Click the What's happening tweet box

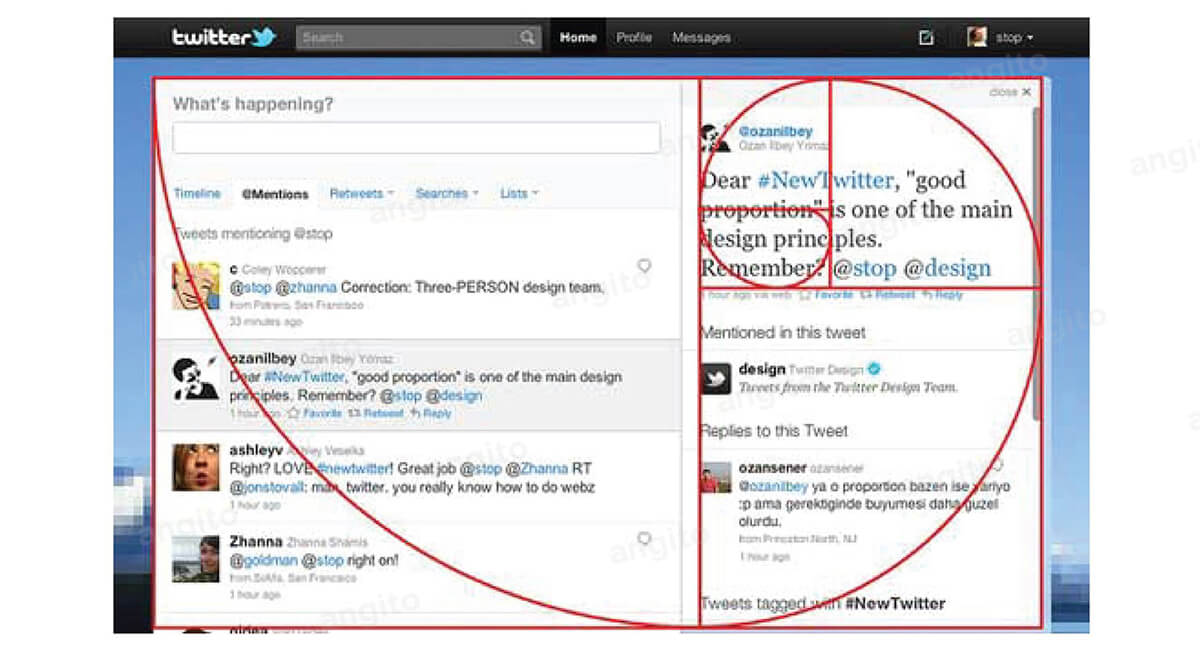[416, 138]
